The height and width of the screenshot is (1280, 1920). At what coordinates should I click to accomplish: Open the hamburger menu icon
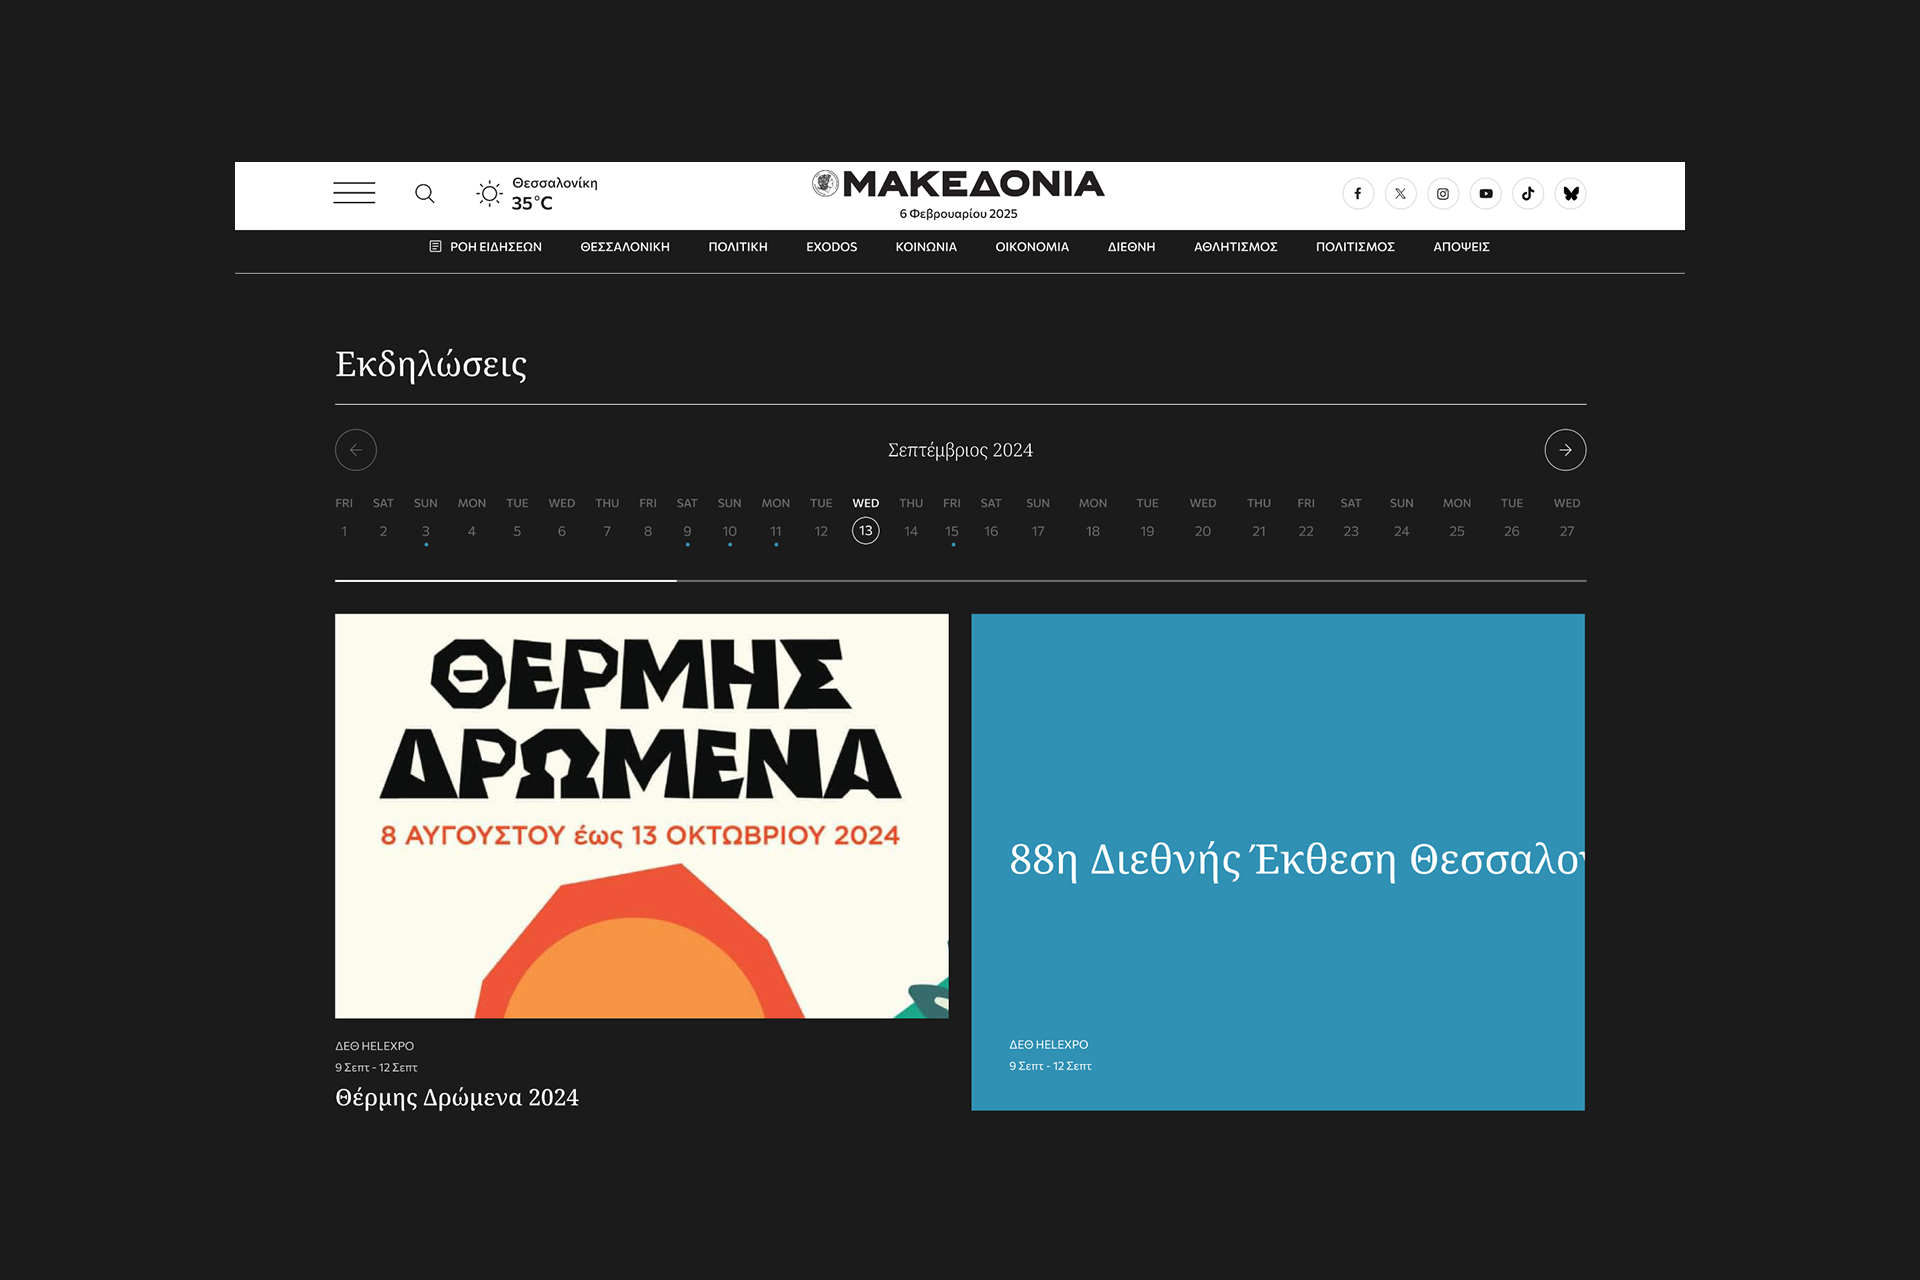(354, 193)
